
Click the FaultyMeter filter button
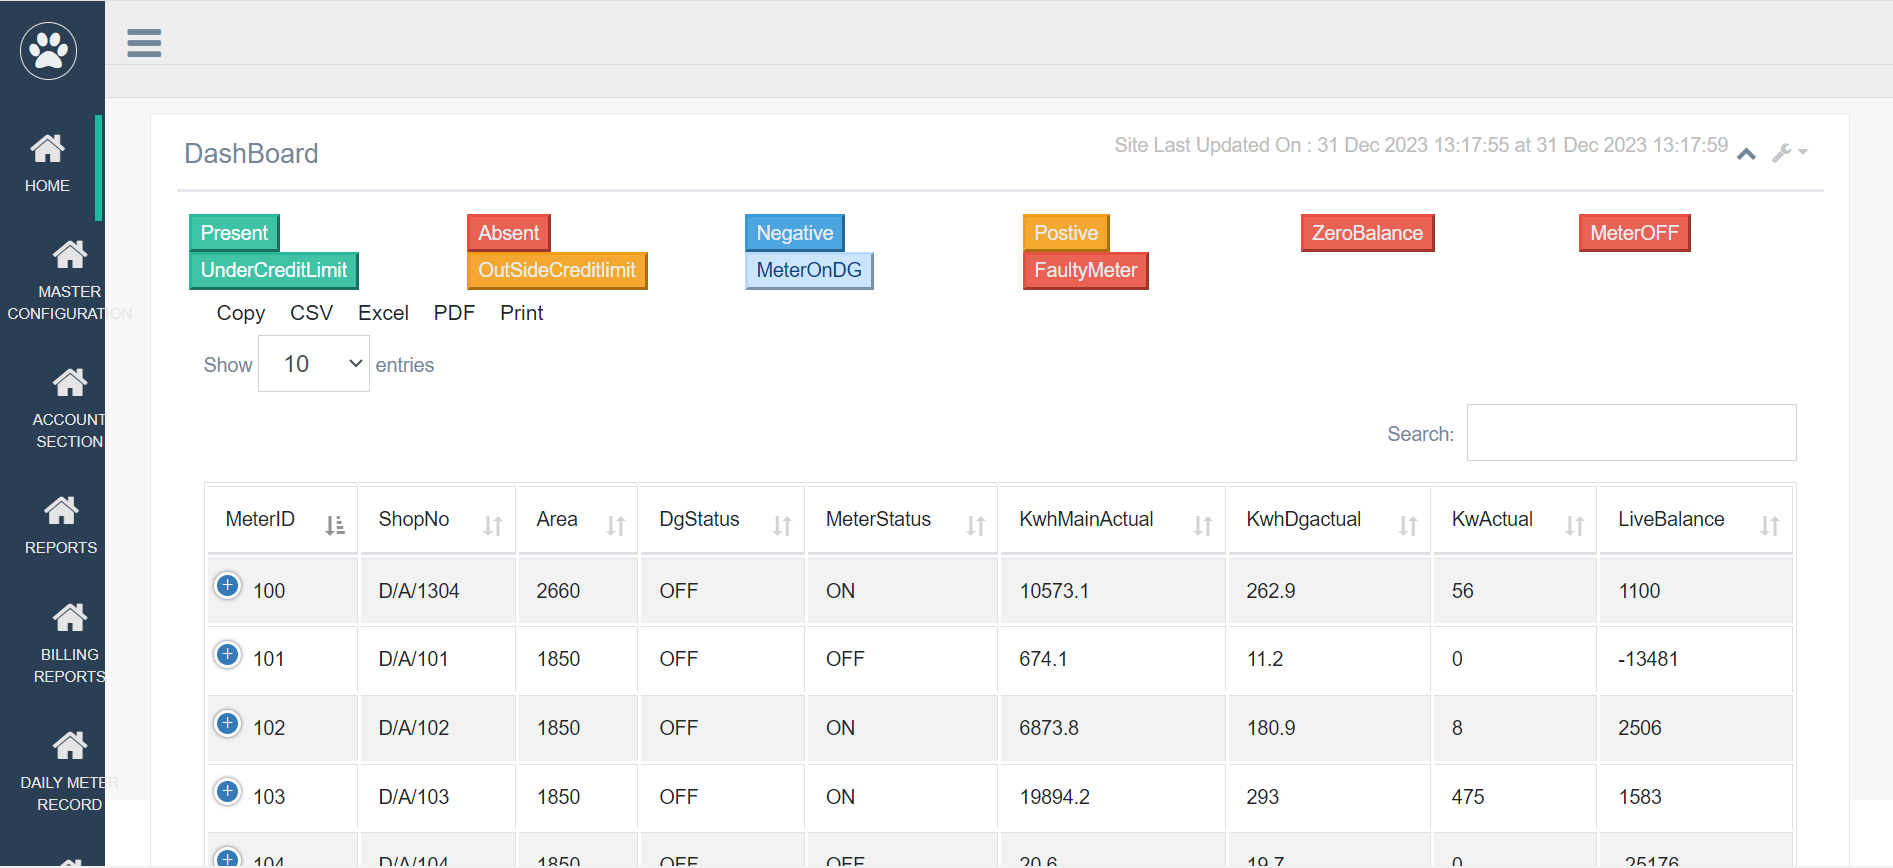(x=1085, y=270)
